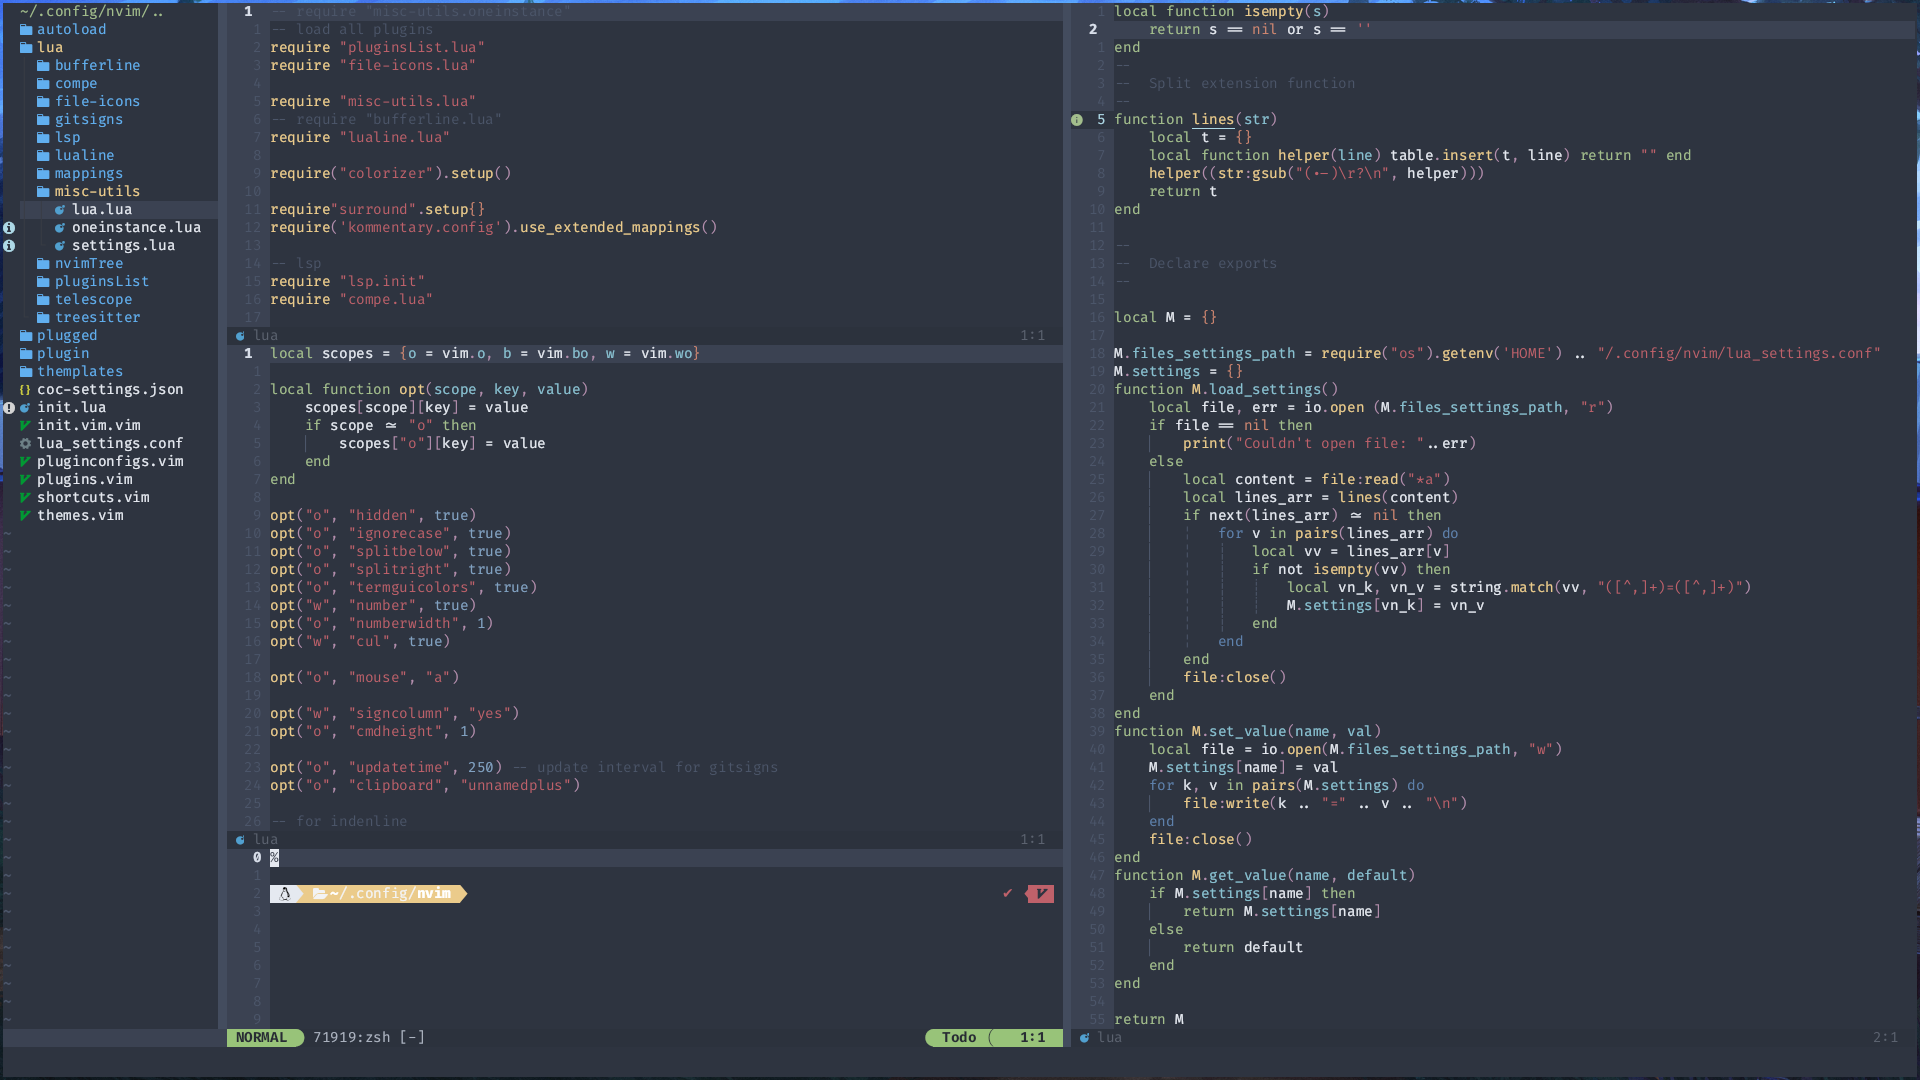Click the 1:1 position indicator on statusline
The height and width of the screenshot is (1080, 1920).
(1033, 1037)
